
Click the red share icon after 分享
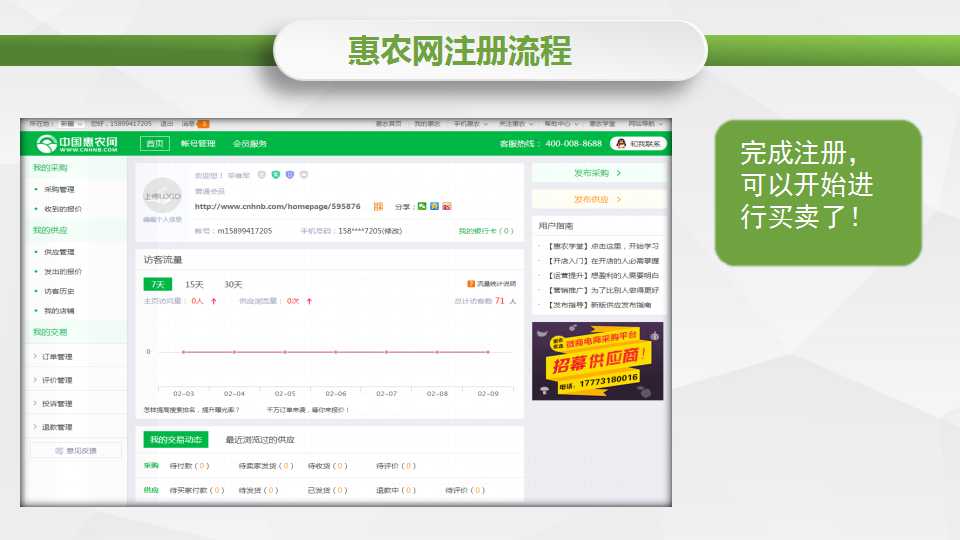click(447, 206)
